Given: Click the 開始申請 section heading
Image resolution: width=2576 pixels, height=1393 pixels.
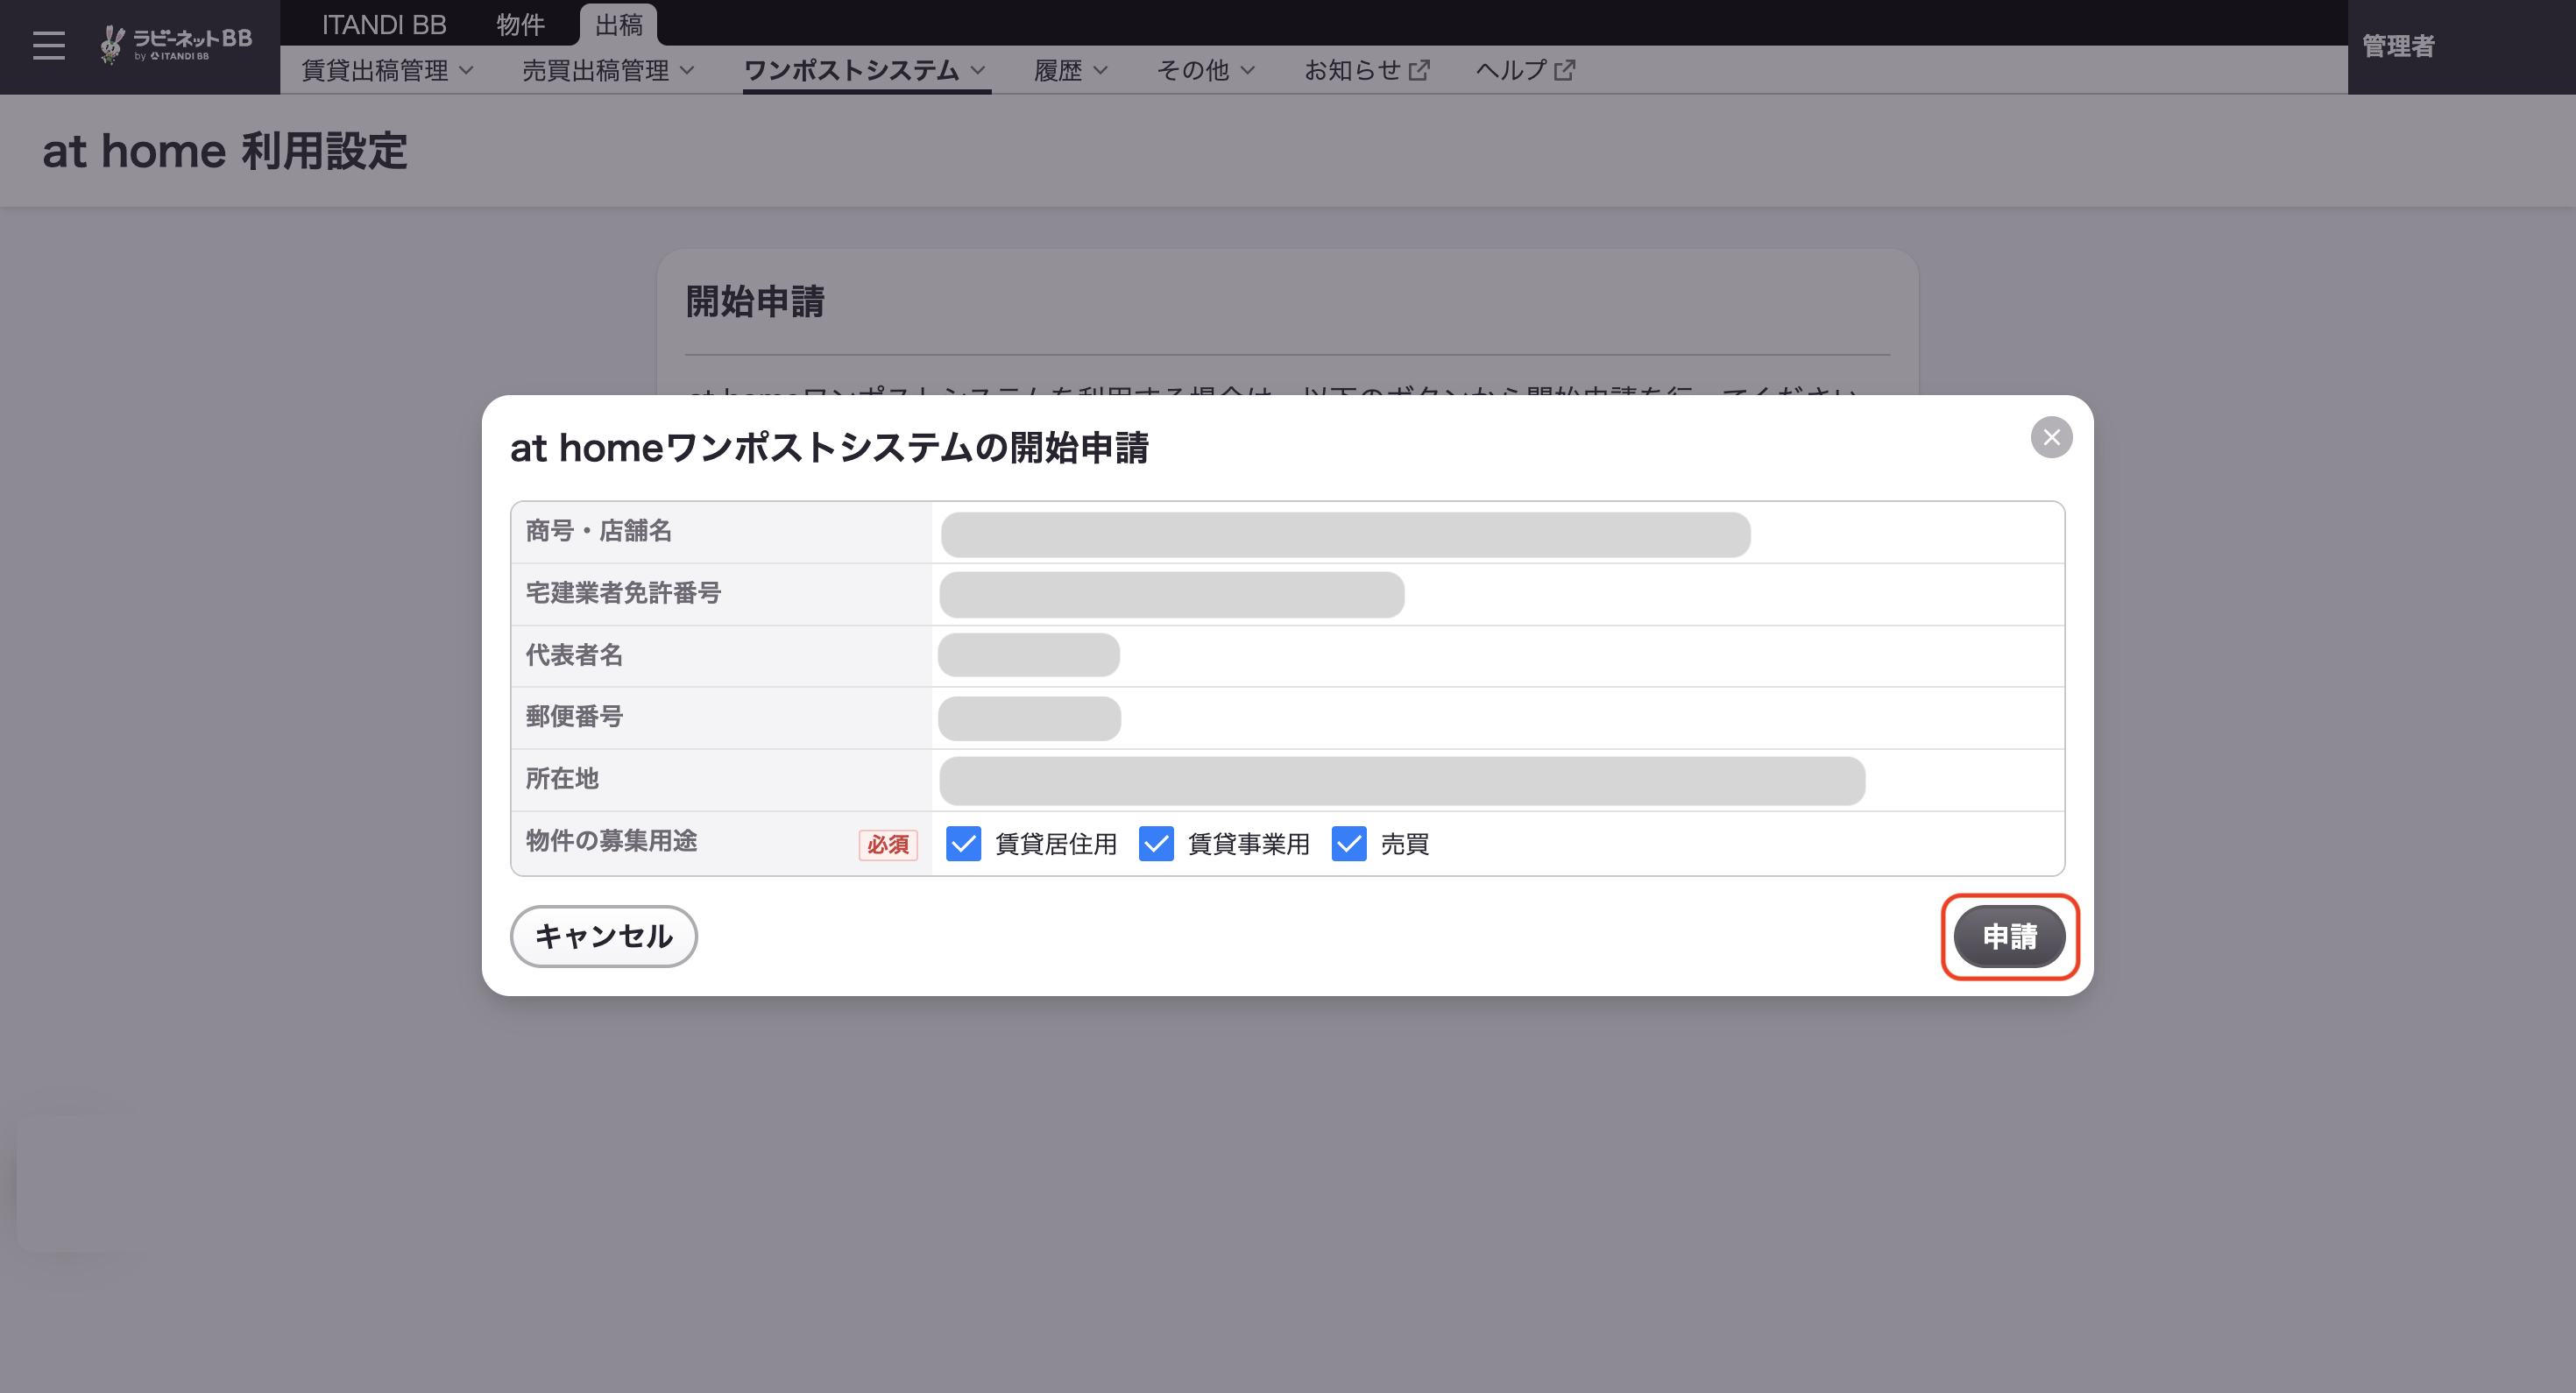Looking at the screenshot, I should [755, 301].
